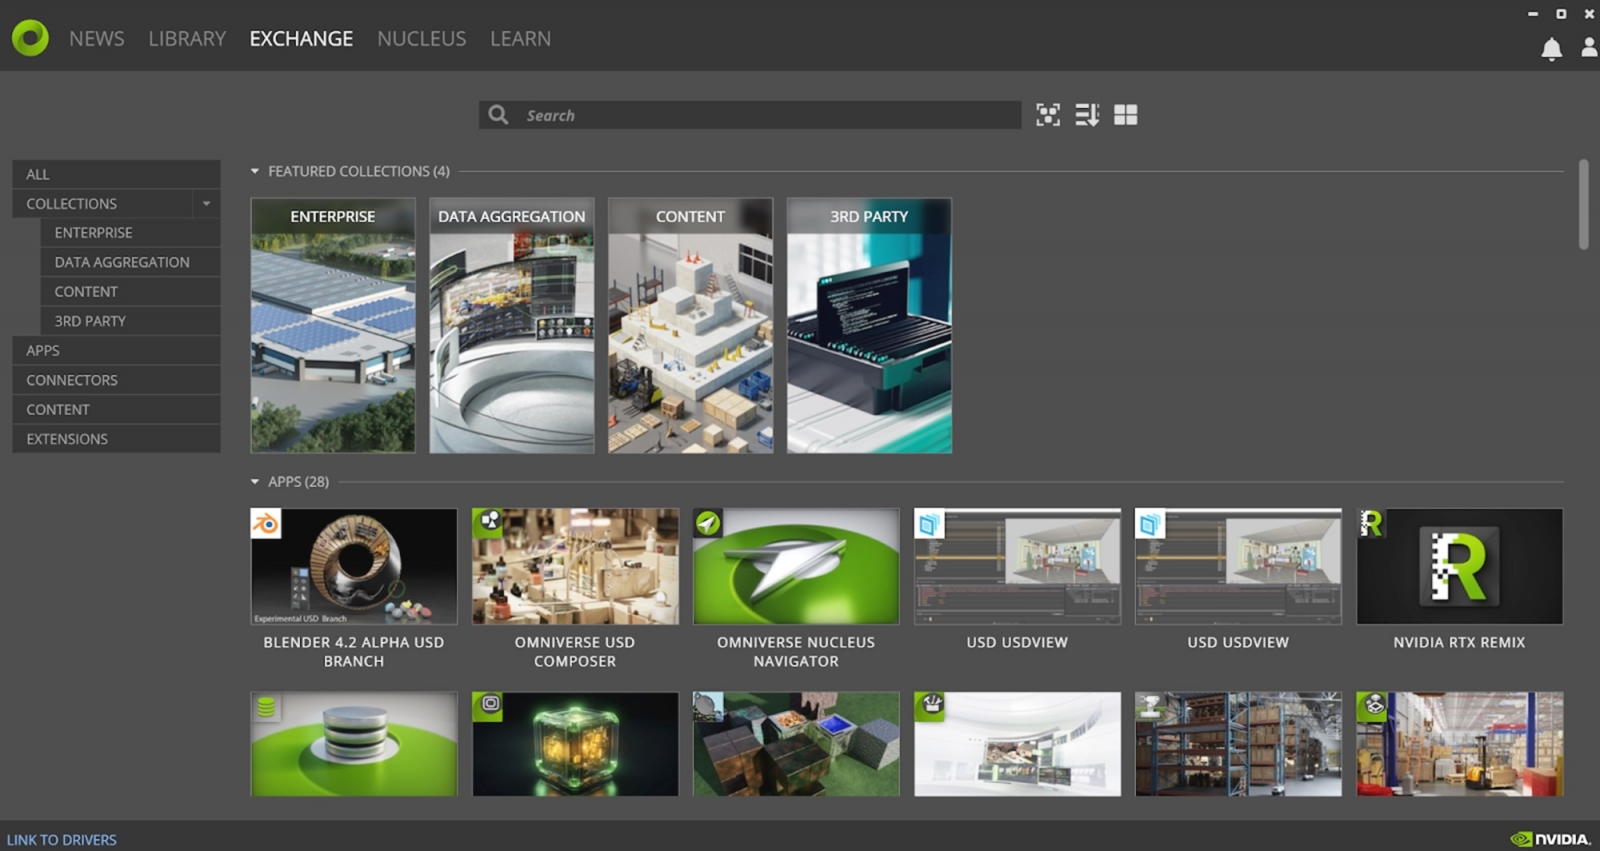
Task: Switch to the Library tab
Action: (187, 39)
